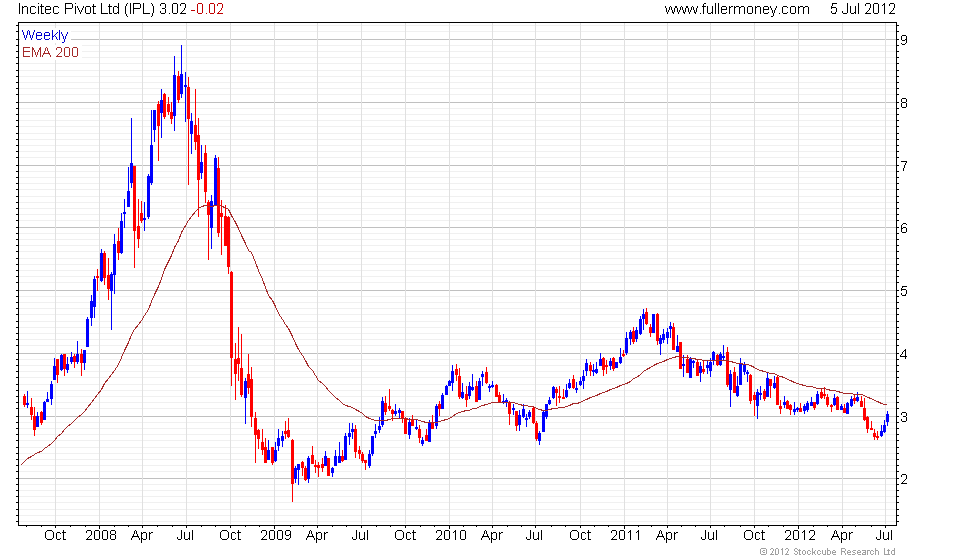Viewport: 980px width, 560px height.
Task: Click the y-axis label '6'
Action: (904, 229)
